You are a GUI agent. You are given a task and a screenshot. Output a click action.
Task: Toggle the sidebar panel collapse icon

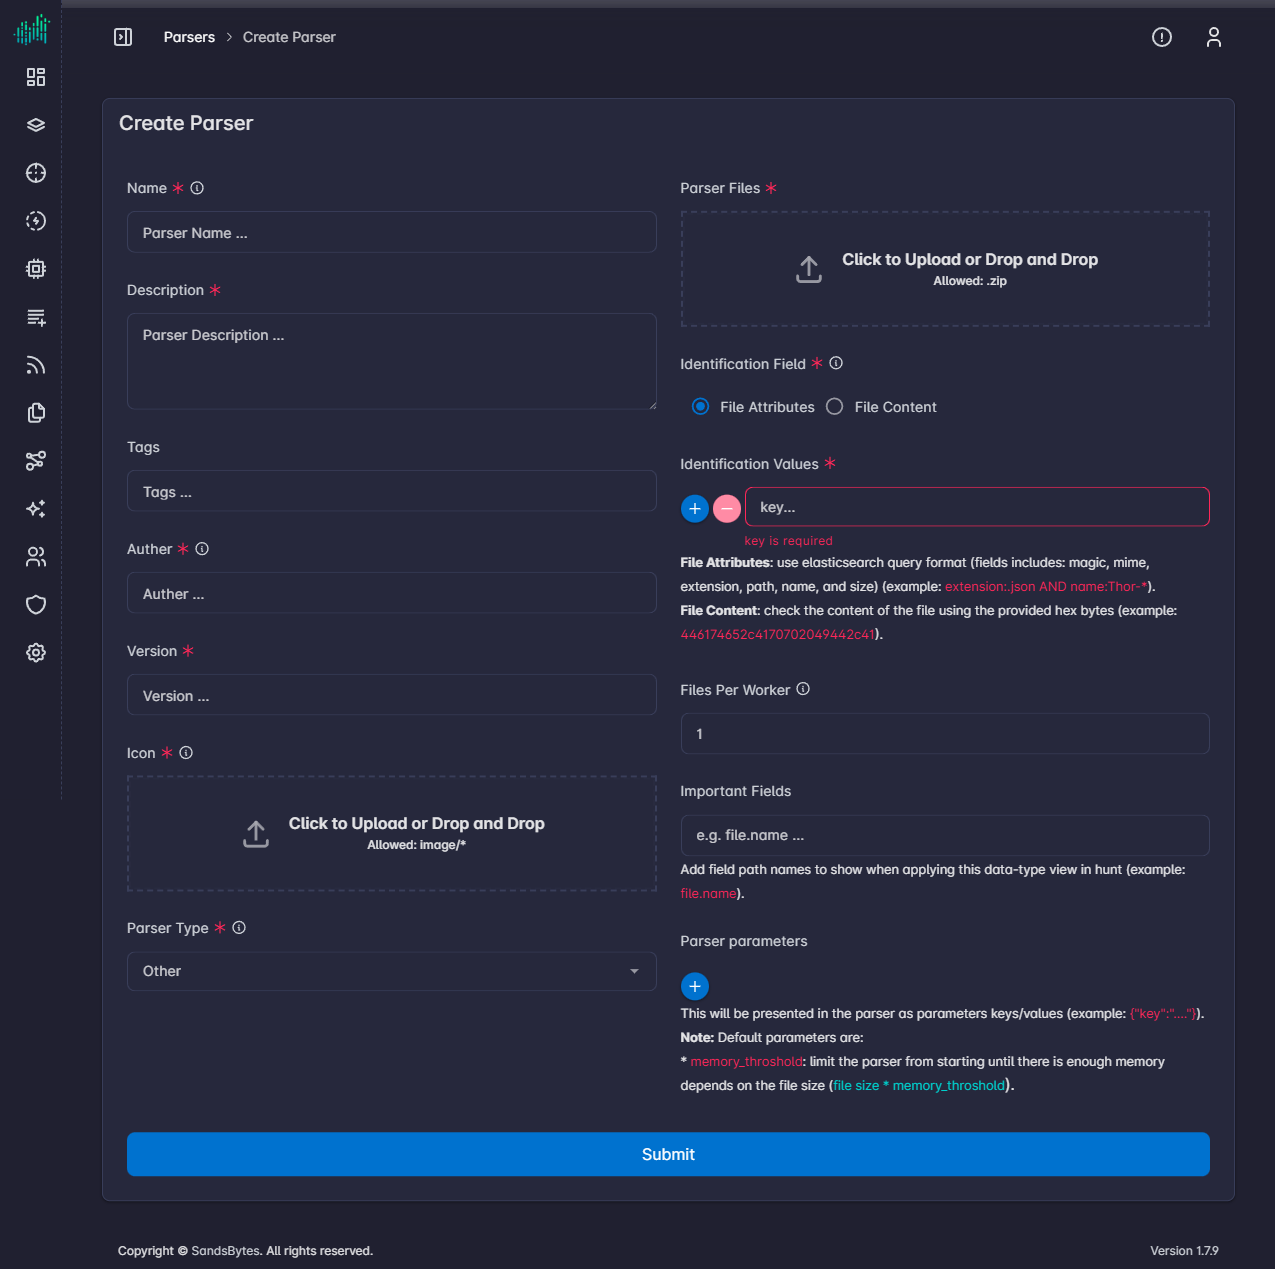123,37
